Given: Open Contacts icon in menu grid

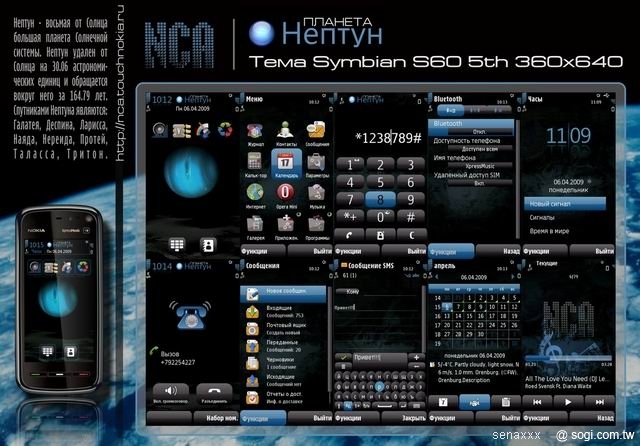Looking at the screenshot, I should pyautogui.click(x=285, y=129).
